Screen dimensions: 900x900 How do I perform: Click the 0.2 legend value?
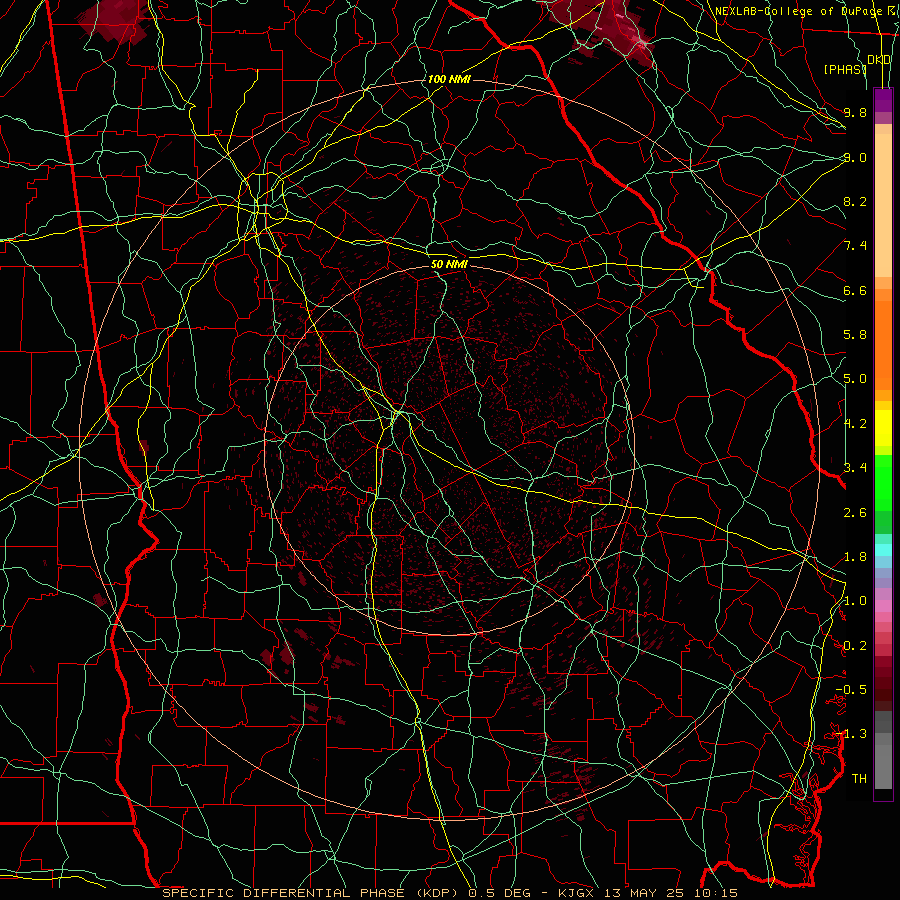click(x=855, y=646)
